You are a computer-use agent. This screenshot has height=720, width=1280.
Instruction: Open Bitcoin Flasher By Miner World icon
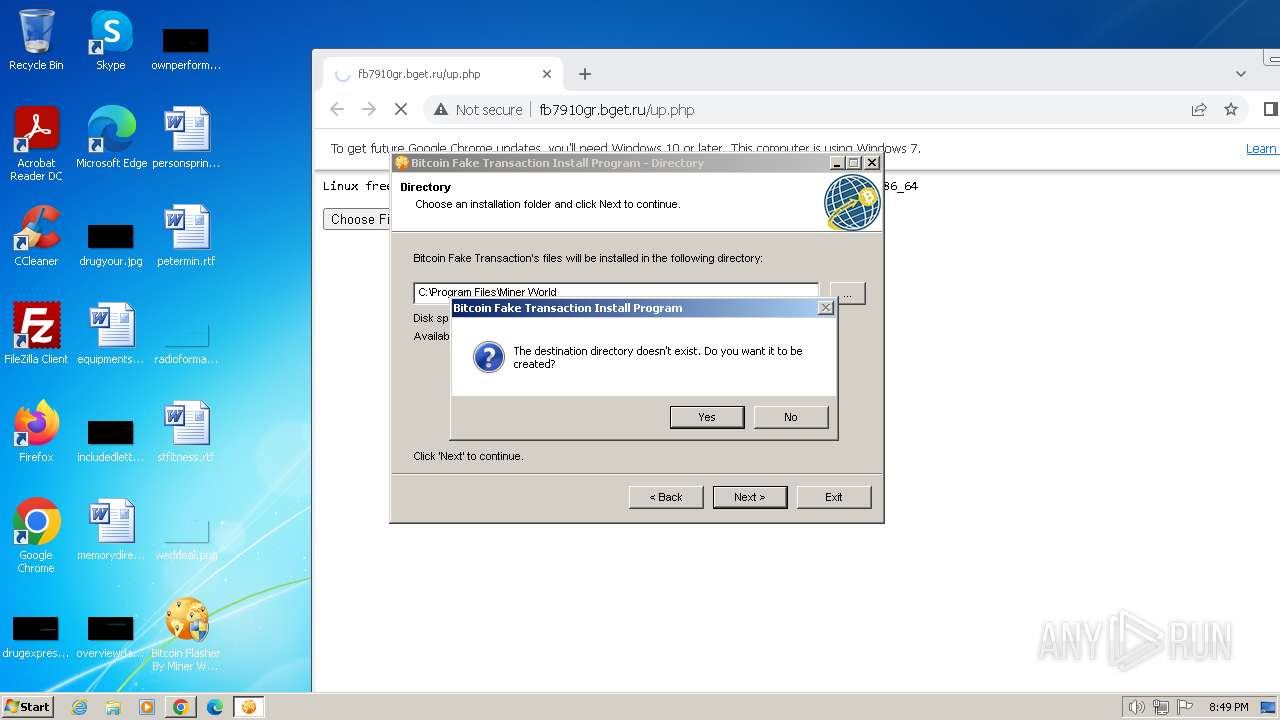click(186, 634)
